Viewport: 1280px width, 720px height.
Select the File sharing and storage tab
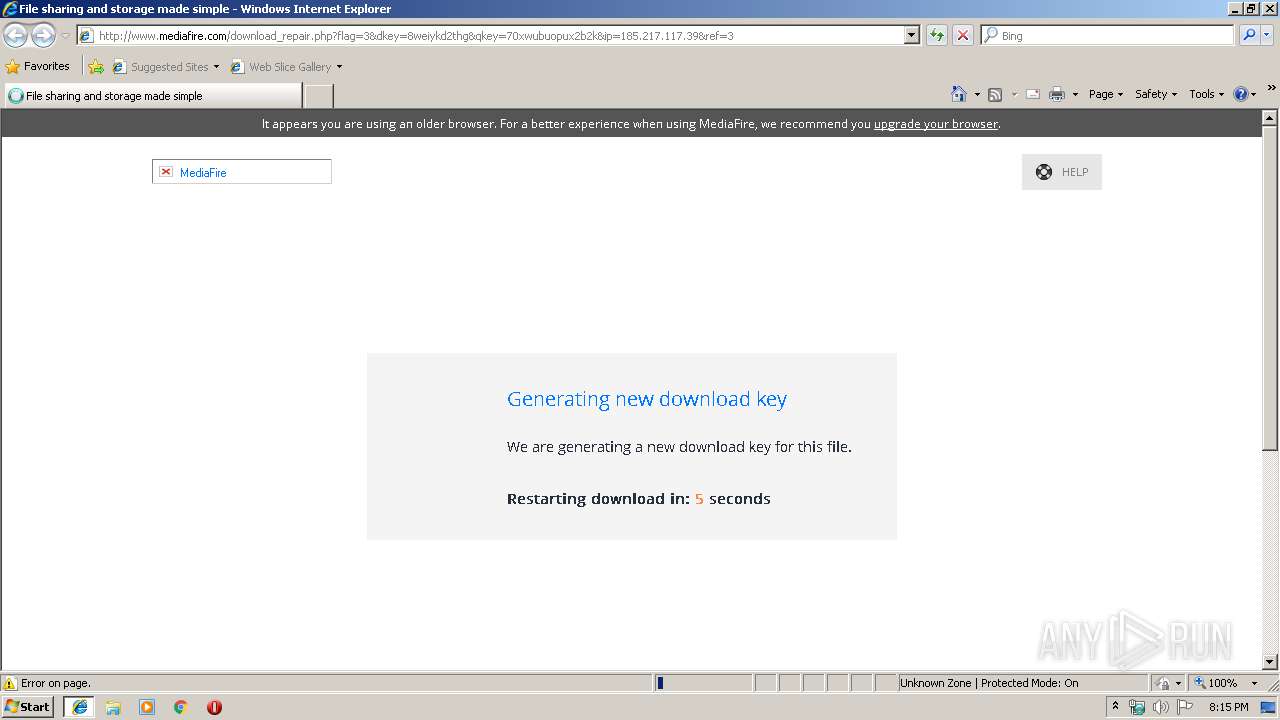152,96
